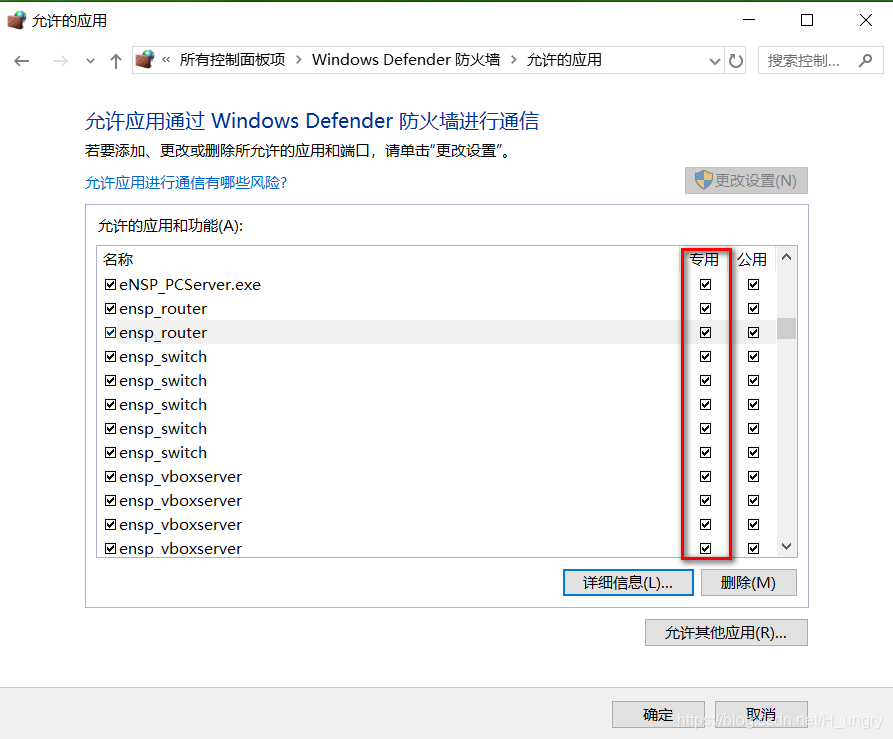This screenshot has width=893, height=739.
Task: Navigate to Windows Defender 防火墙 breadcrumb
Action: (x=406, y=60)
